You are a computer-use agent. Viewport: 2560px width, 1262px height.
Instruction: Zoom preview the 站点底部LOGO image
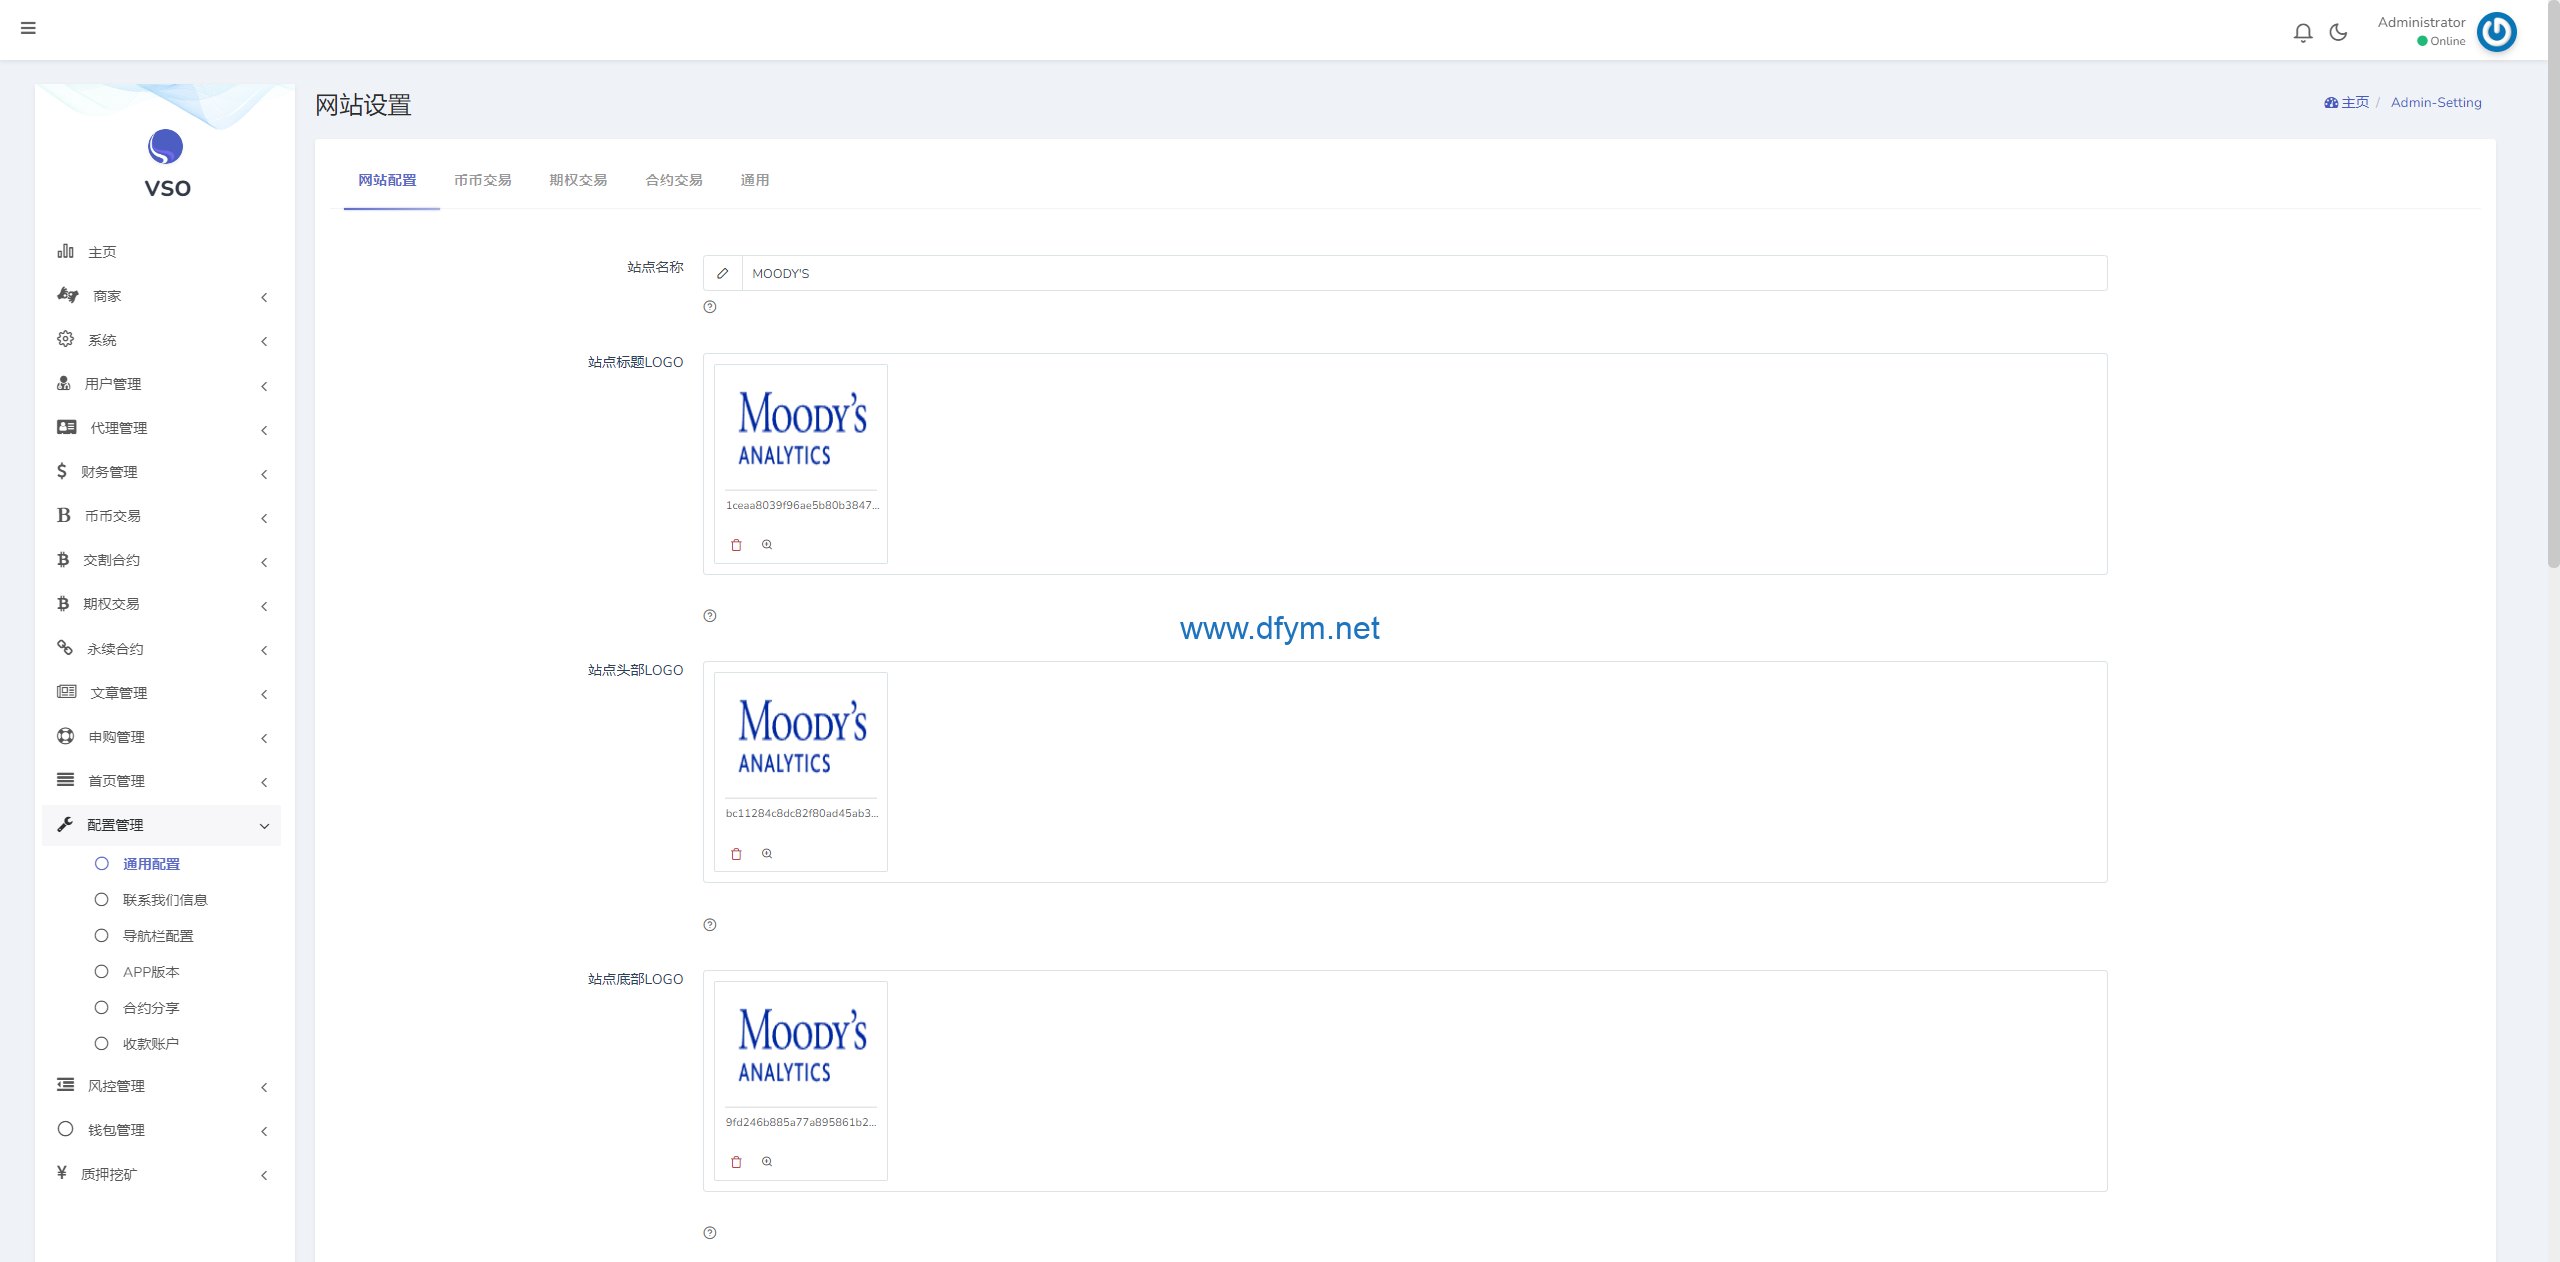pyautogui.click(x=767, y=1162)
